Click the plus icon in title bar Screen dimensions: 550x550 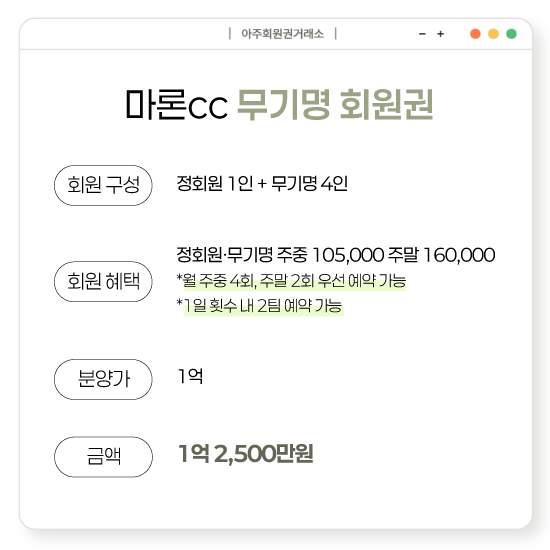(x=441, y=34)
